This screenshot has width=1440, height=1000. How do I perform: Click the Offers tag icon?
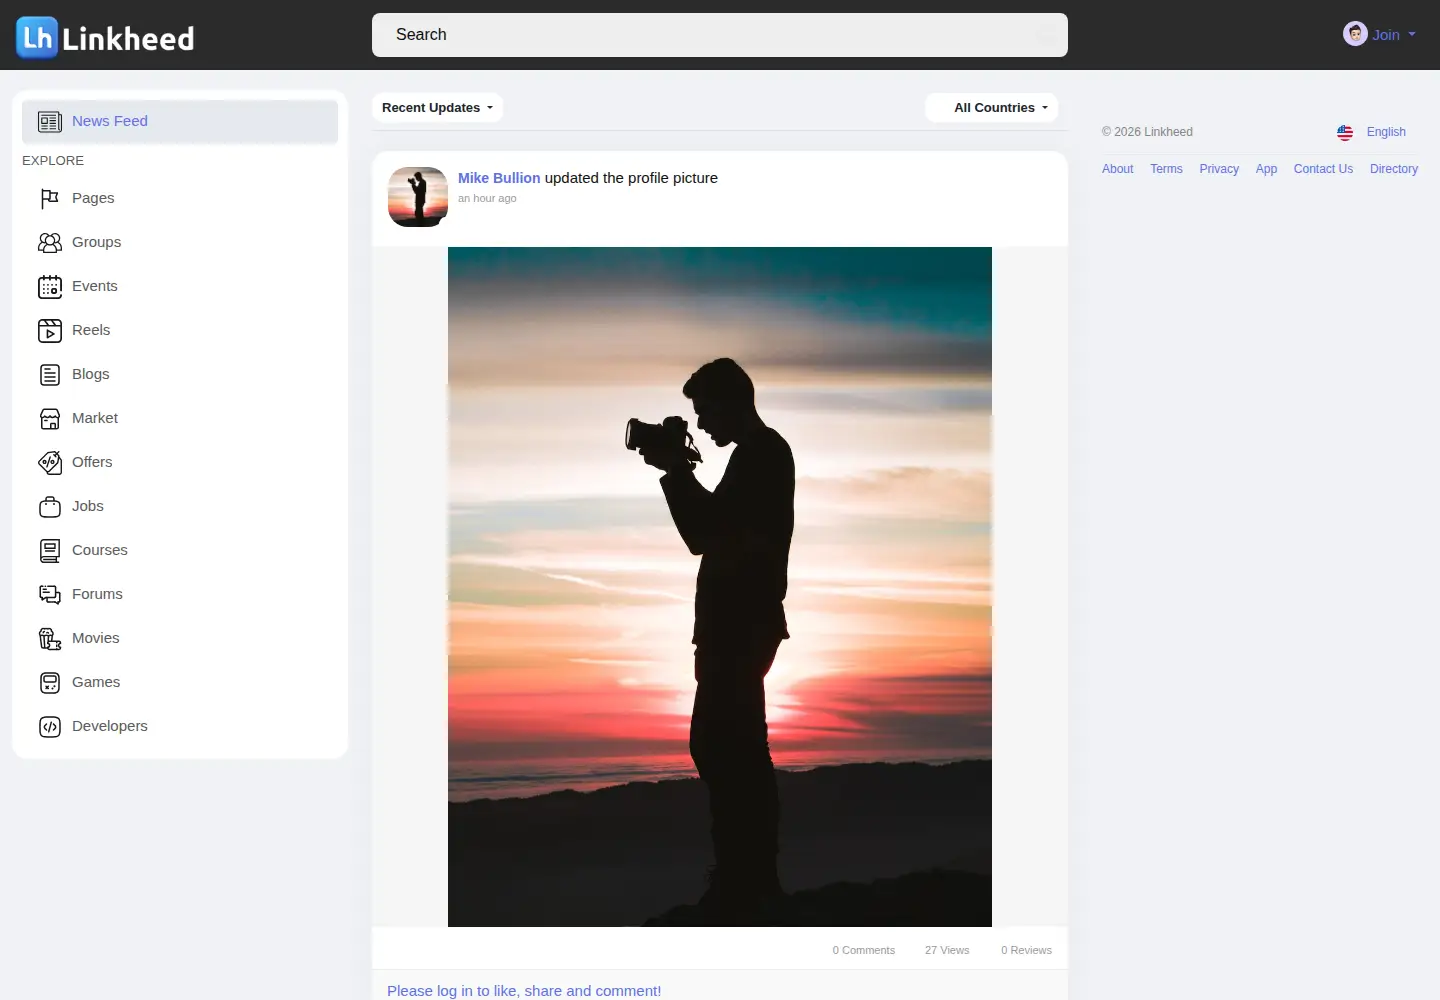50,462
